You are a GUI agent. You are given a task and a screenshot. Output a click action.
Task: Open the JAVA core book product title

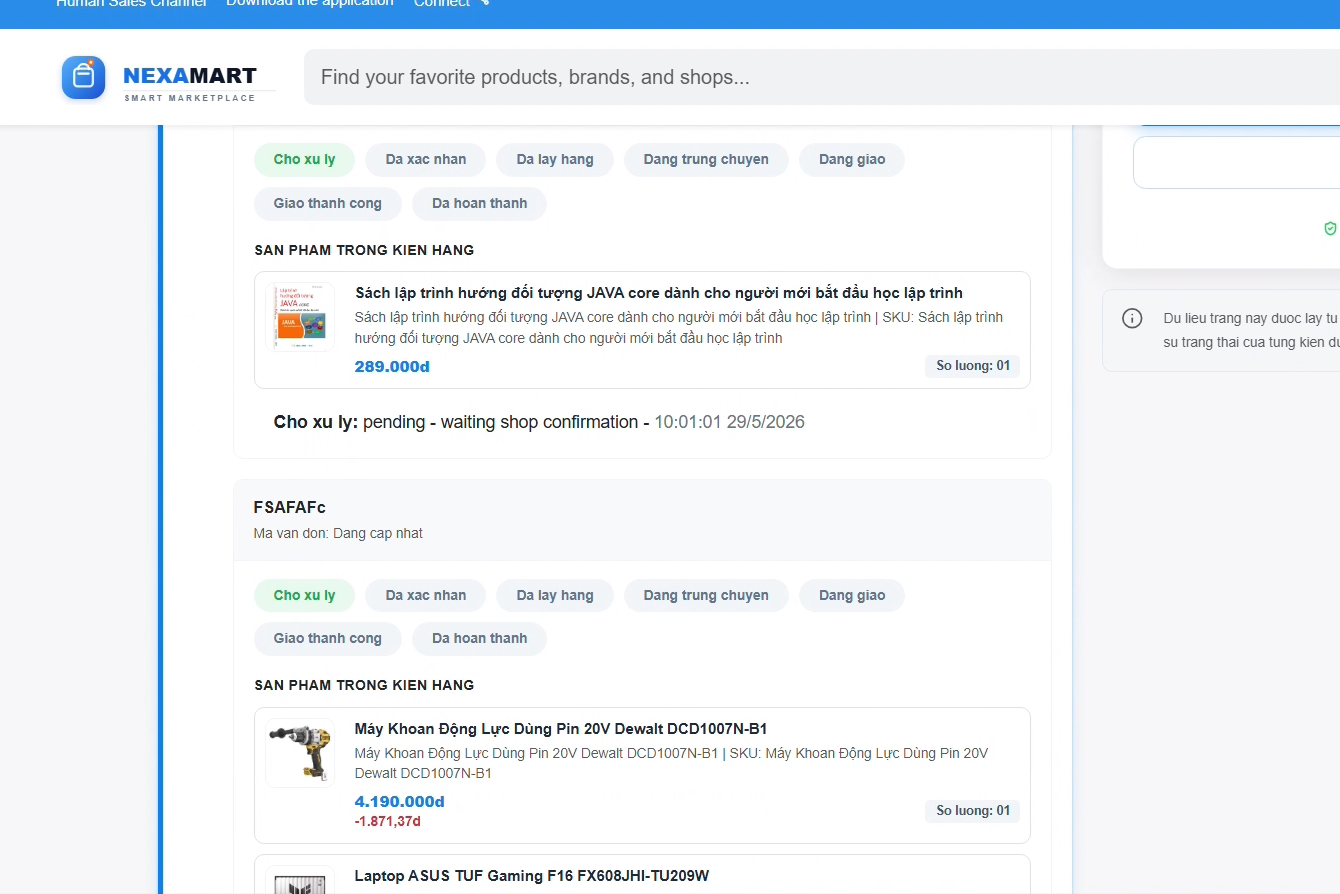pyautogui.click(x=659, y=293)
